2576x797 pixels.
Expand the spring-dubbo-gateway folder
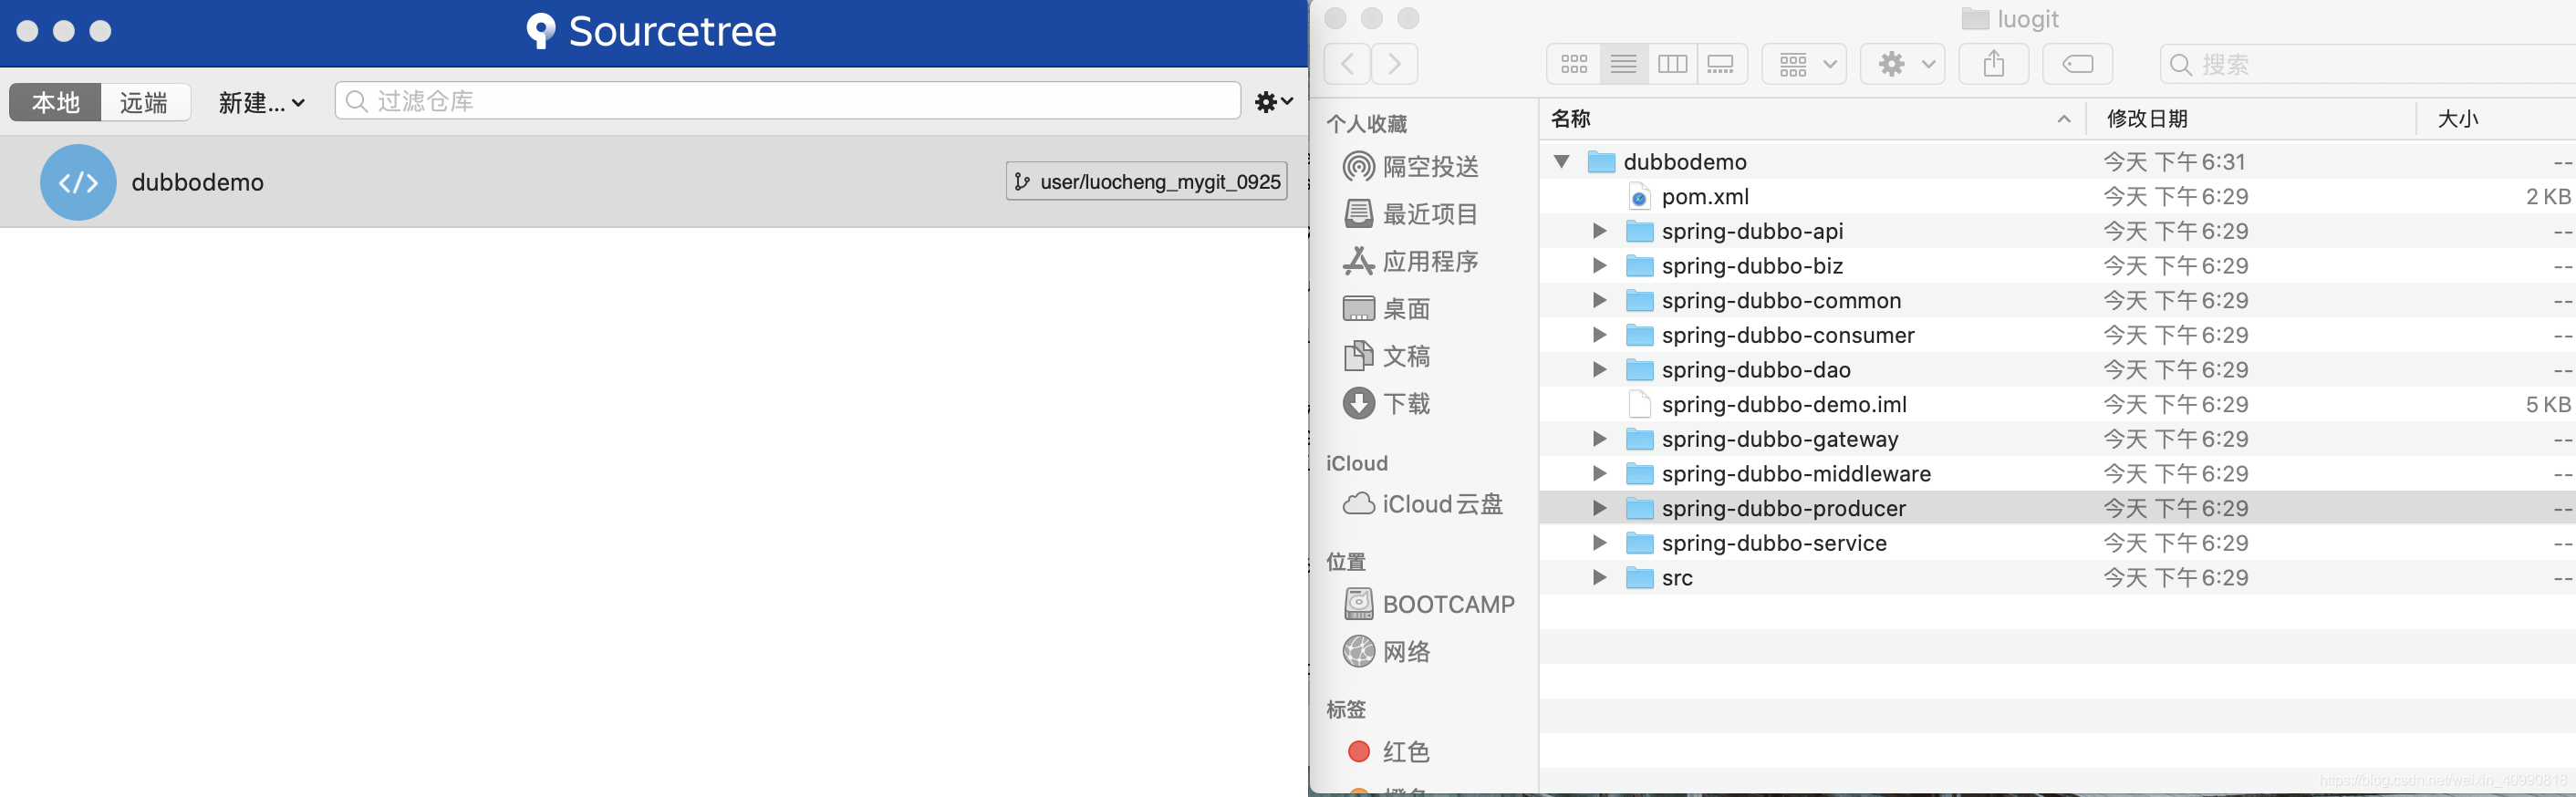pyautogui.click(x=1599, y=439)
